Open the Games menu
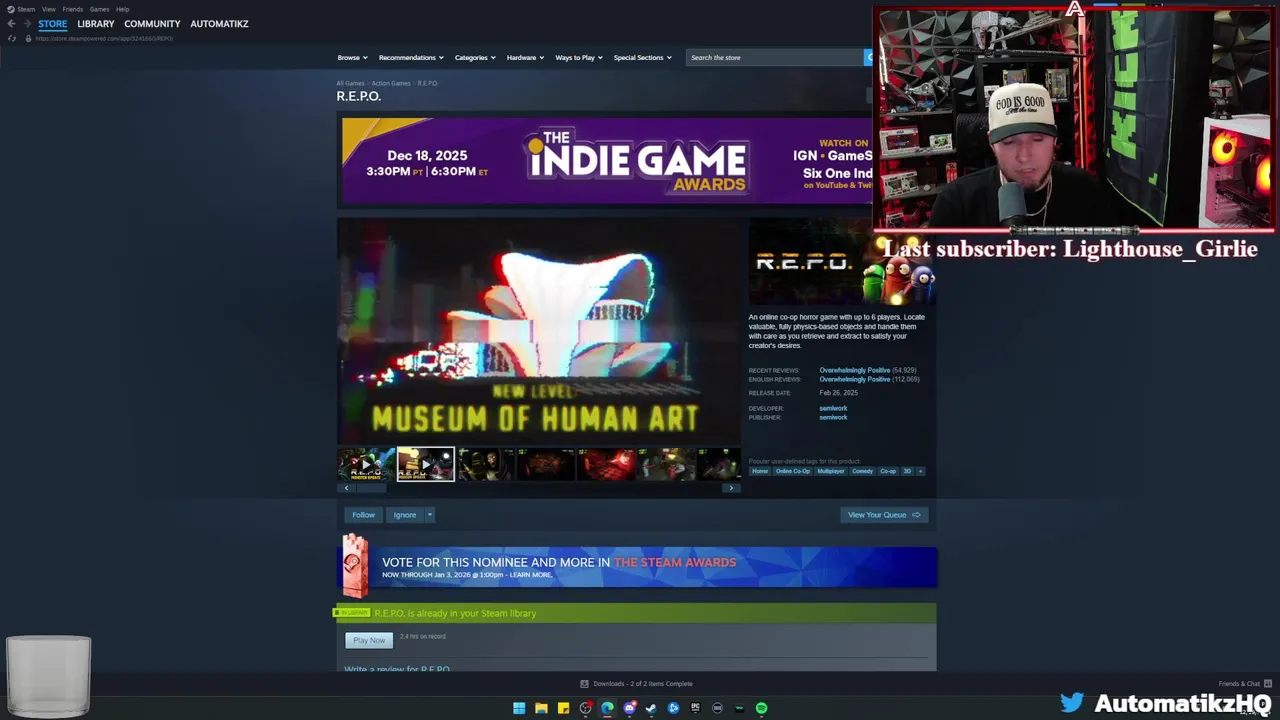The height and width of the screenshot is (720, 1280). tap(99, 9)
